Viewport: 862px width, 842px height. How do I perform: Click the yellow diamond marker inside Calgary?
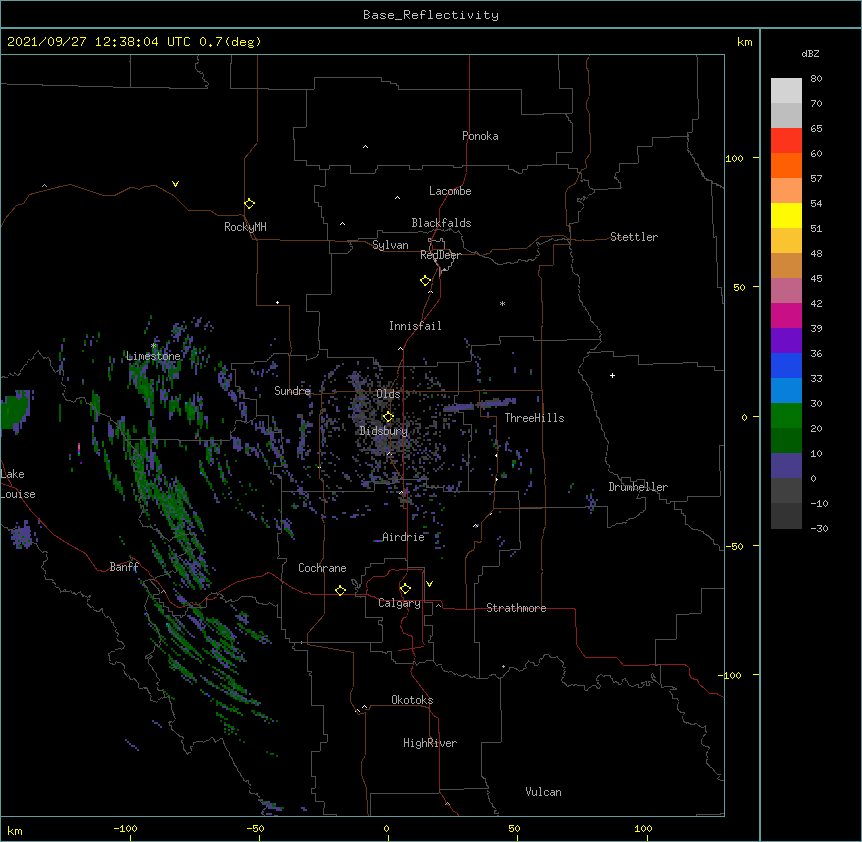coord(405,589)
